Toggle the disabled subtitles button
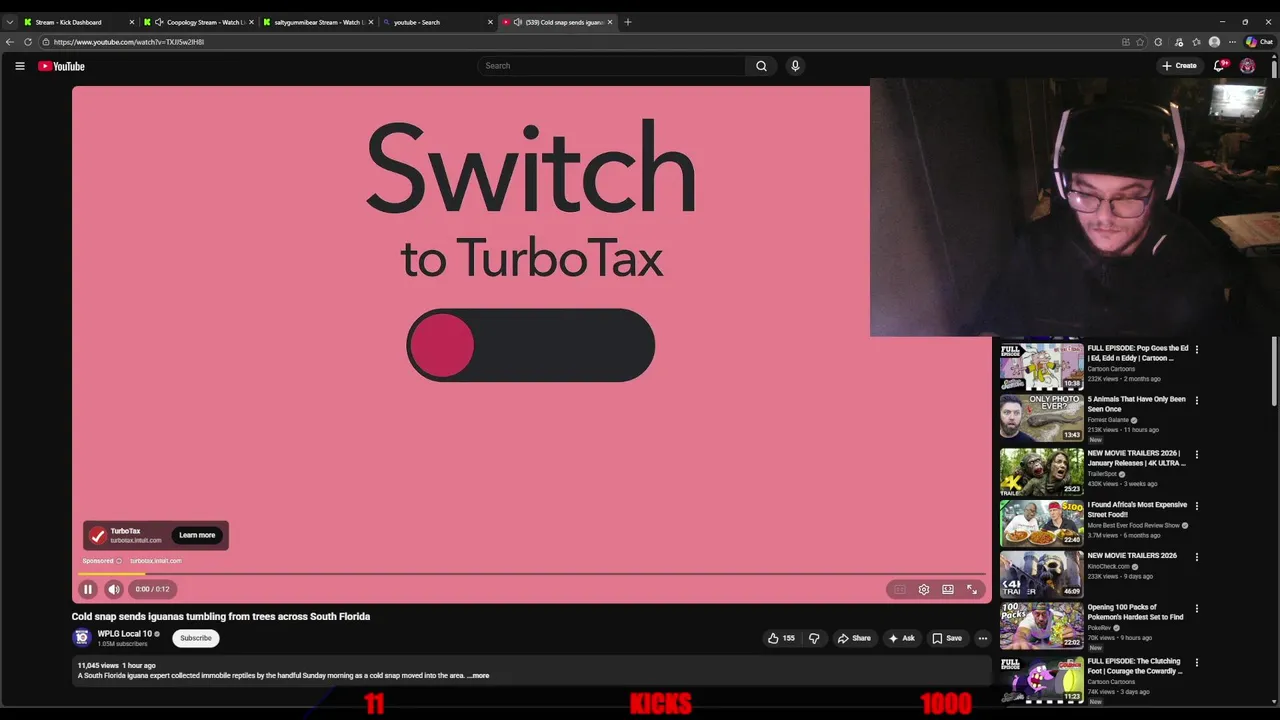Viewport: 1280px width, 720px height. 900,589
